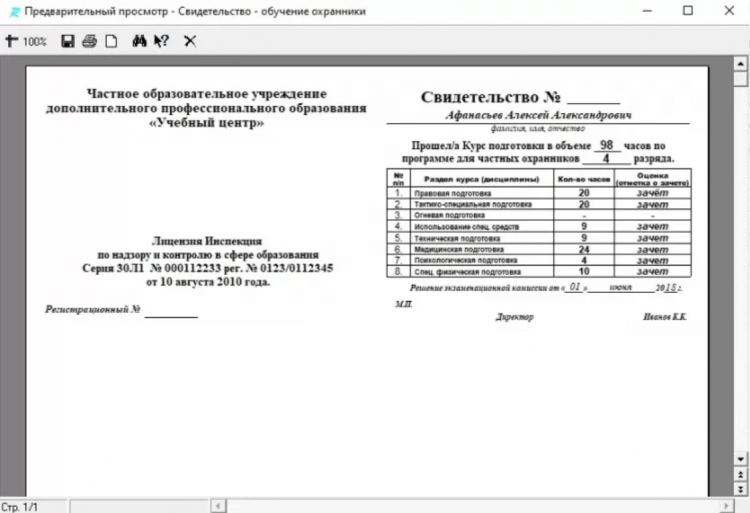Close the preview with the toolbar X icon
Image resolution: width=750 pixels, height=513 pixels.
click(x=190, y=41)
